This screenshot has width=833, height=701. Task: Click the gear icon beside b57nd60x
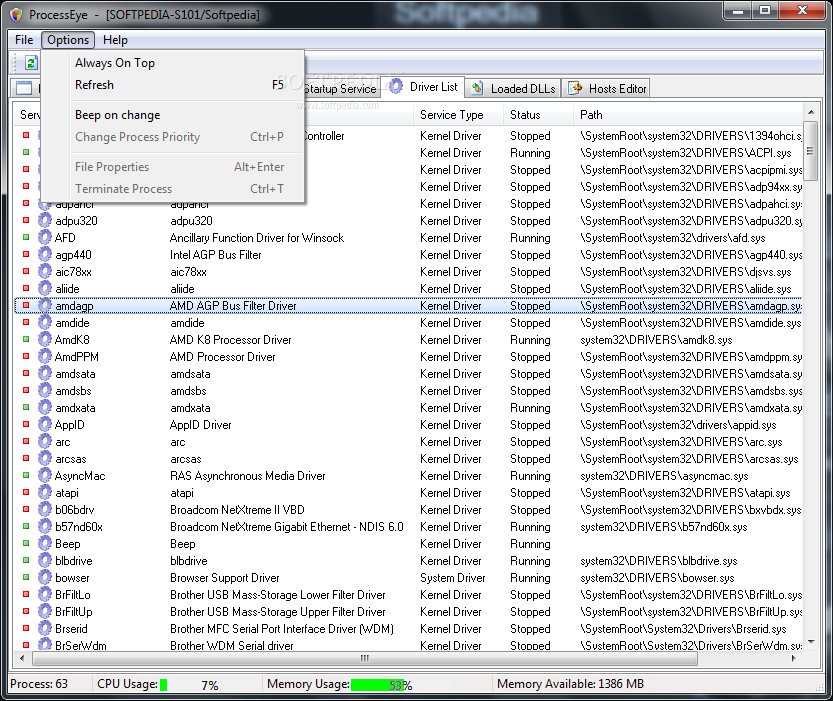click(x=45, y=526)
